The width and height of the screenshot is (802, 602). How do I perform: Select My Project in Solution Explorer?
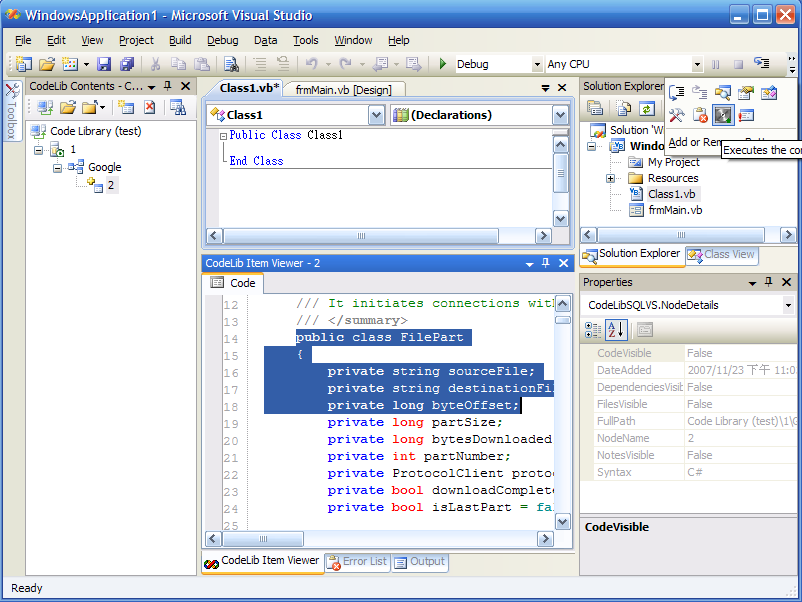point(674,162)
